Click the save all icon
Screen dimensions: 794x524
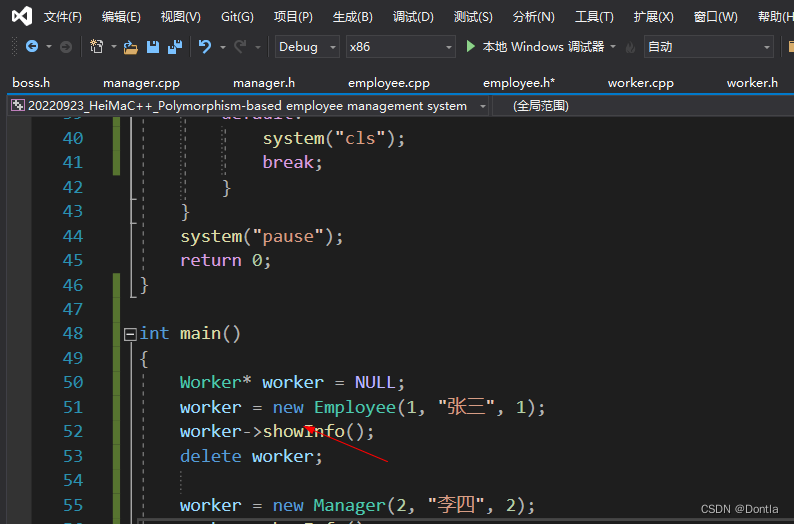[175, 47]
